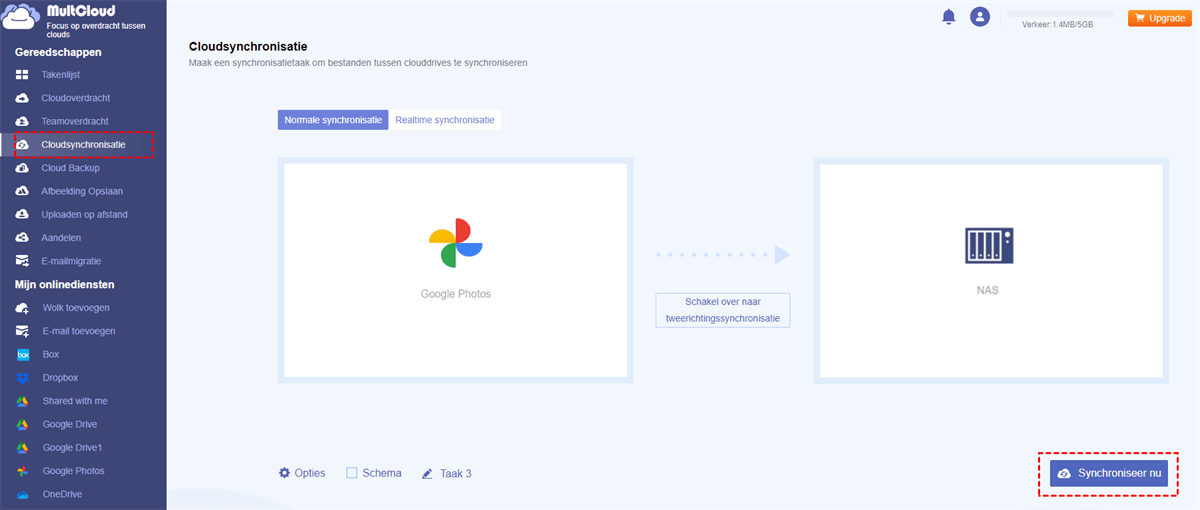Click the Cloud Backup icon
This screenshot has height=510, width=1200.
coord(23,168)
